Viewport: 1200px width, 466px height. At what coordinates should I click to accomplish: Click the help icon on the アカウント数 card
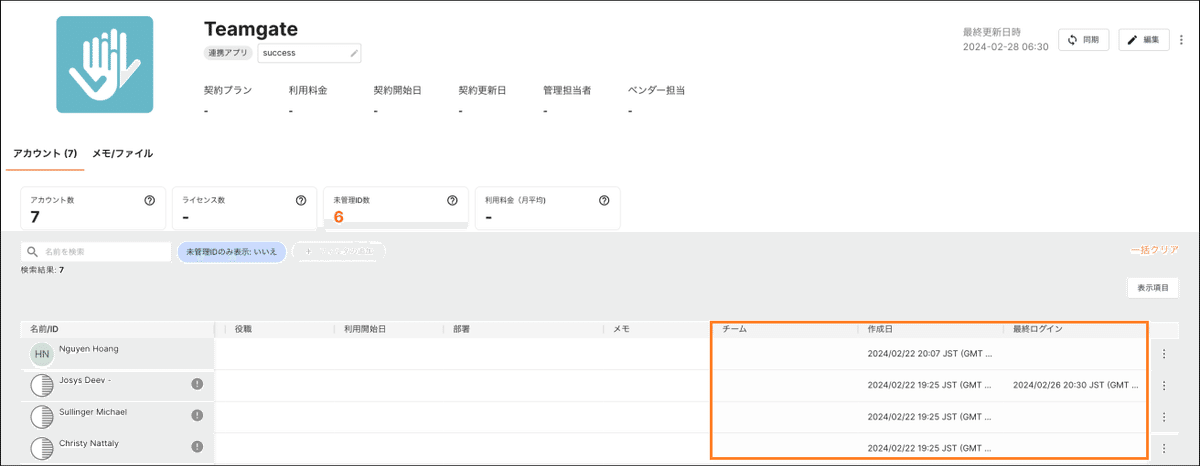point(150,200)
